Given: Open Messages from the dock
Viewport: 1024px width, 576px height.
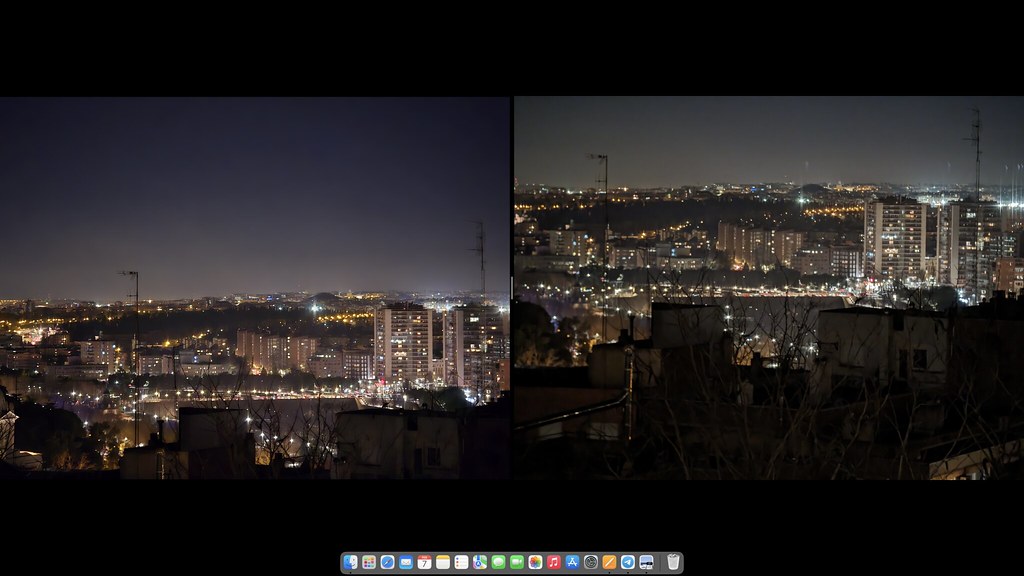Looking at the screenshot, I should coord(498,562).
